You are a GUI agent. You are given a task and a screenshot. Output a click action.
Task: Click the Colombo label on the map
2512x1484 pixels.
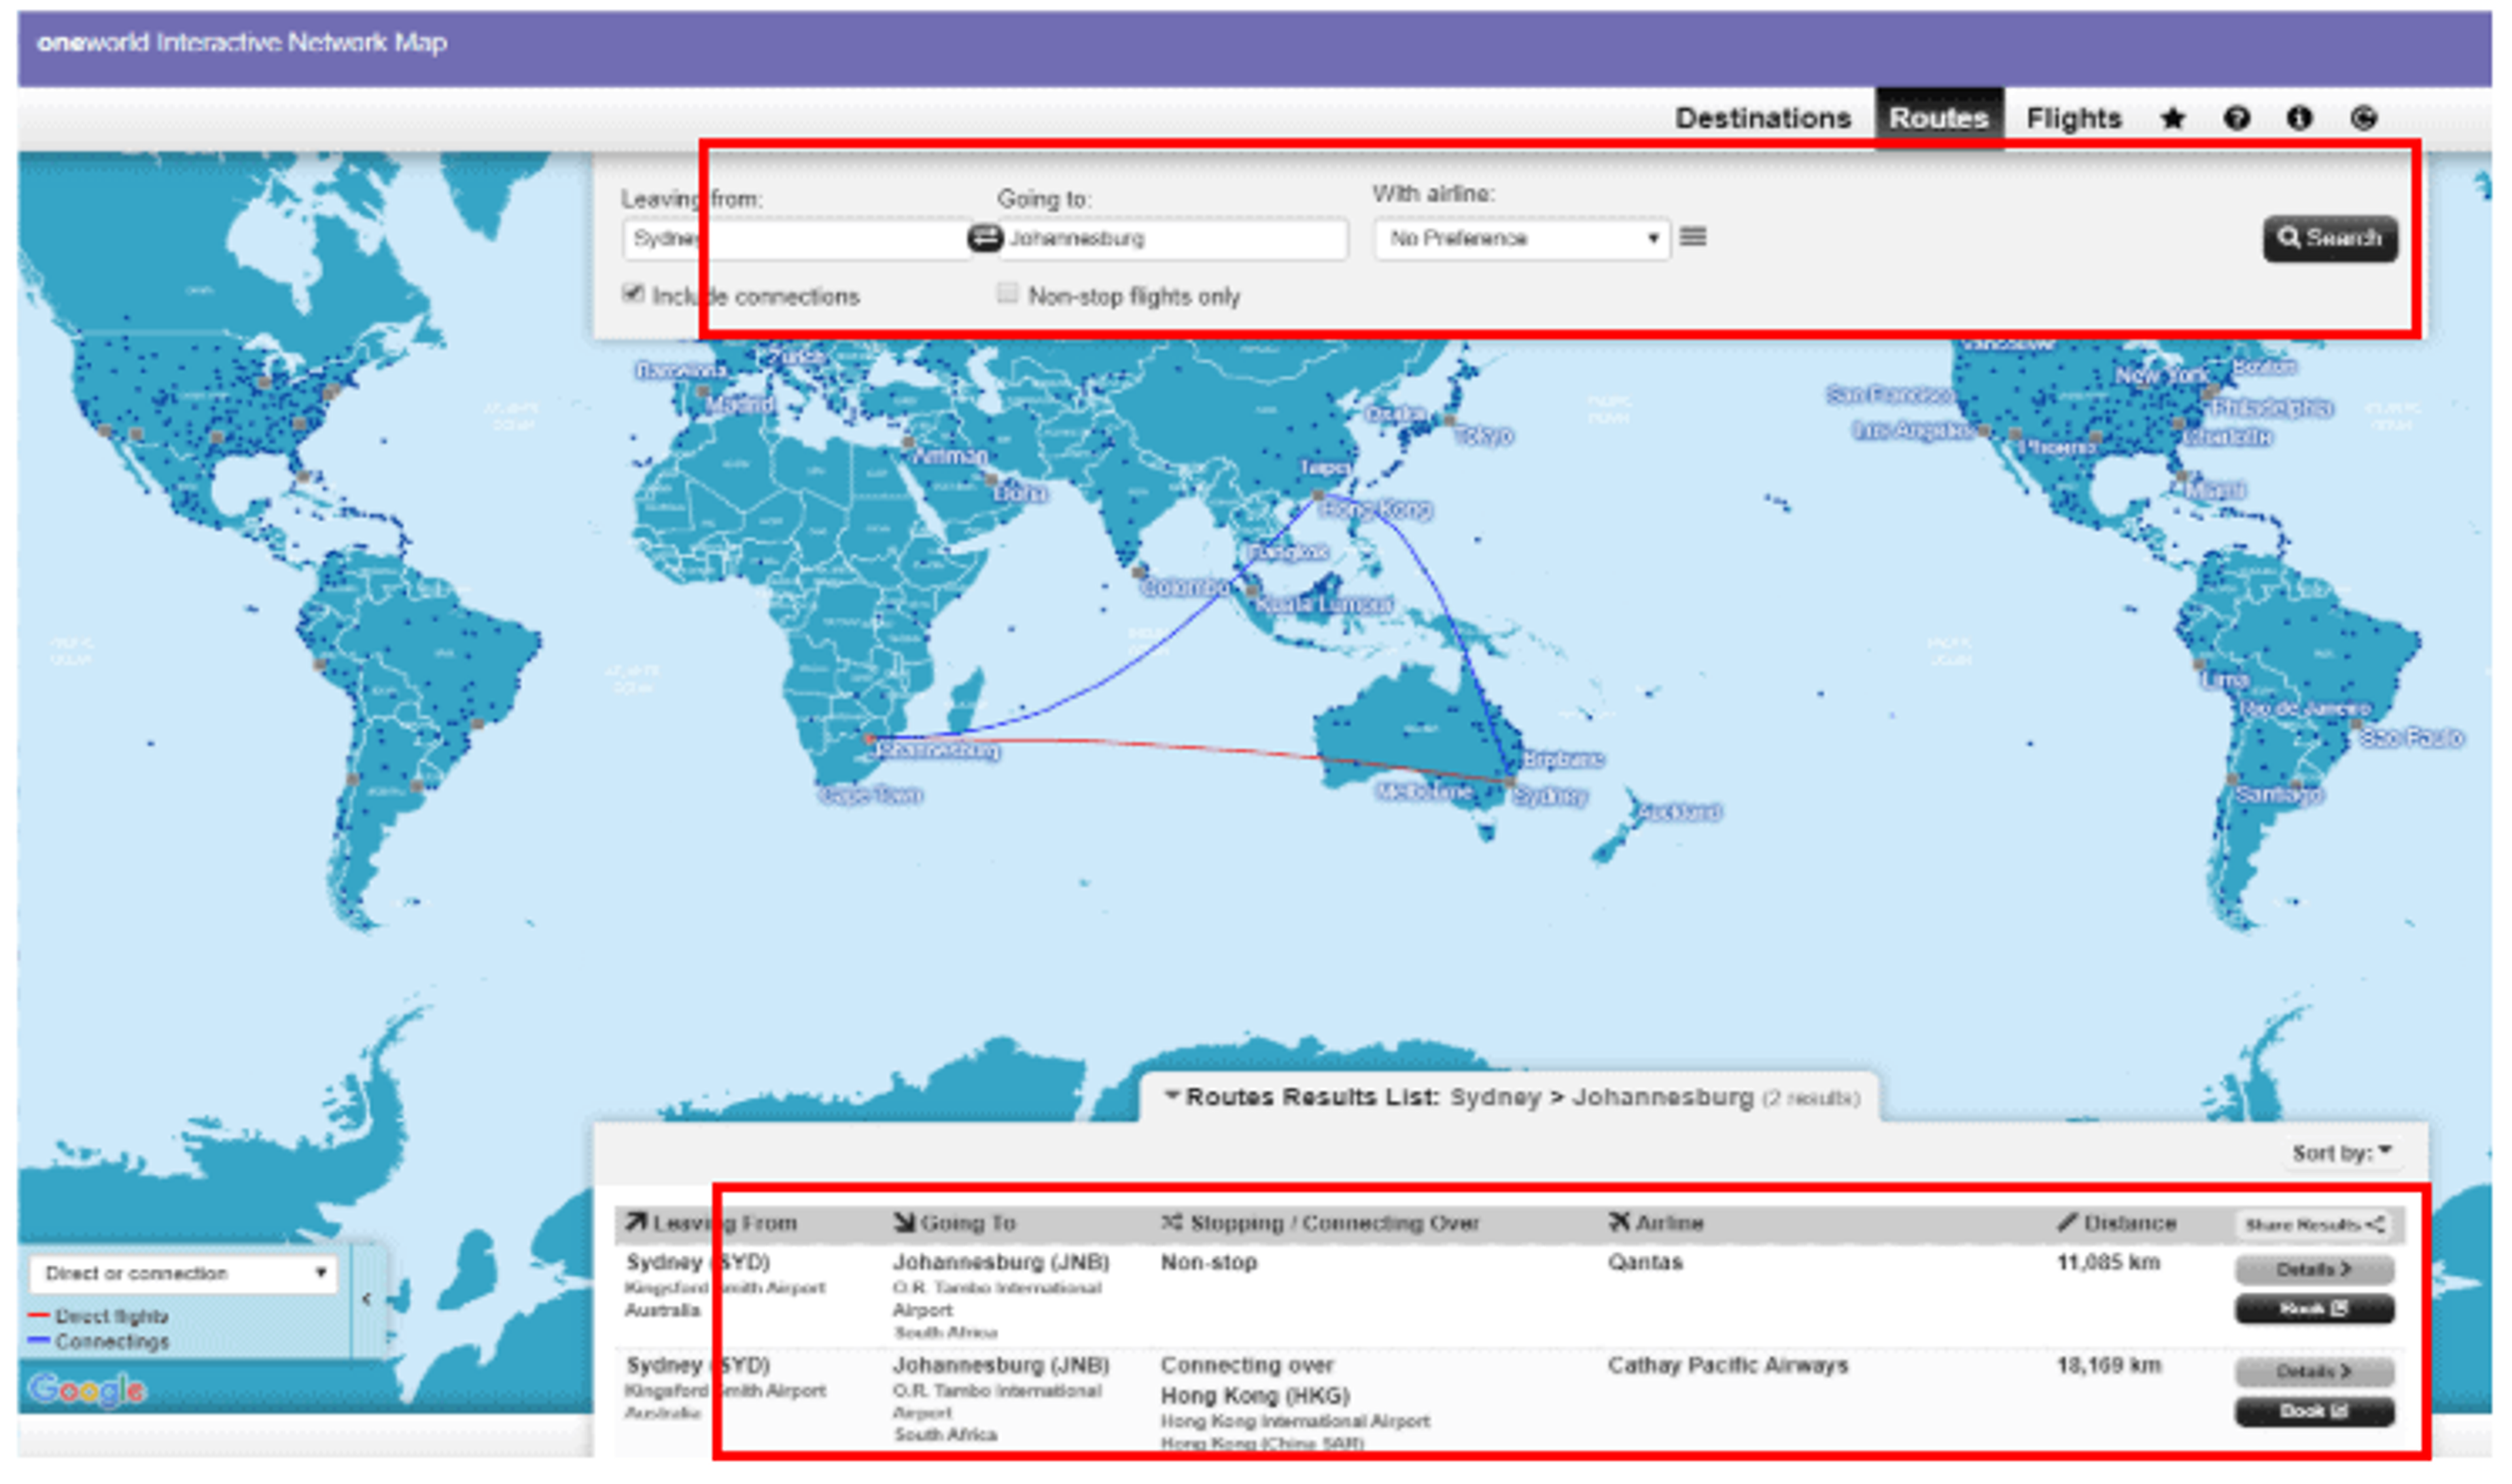point(1186,588)
